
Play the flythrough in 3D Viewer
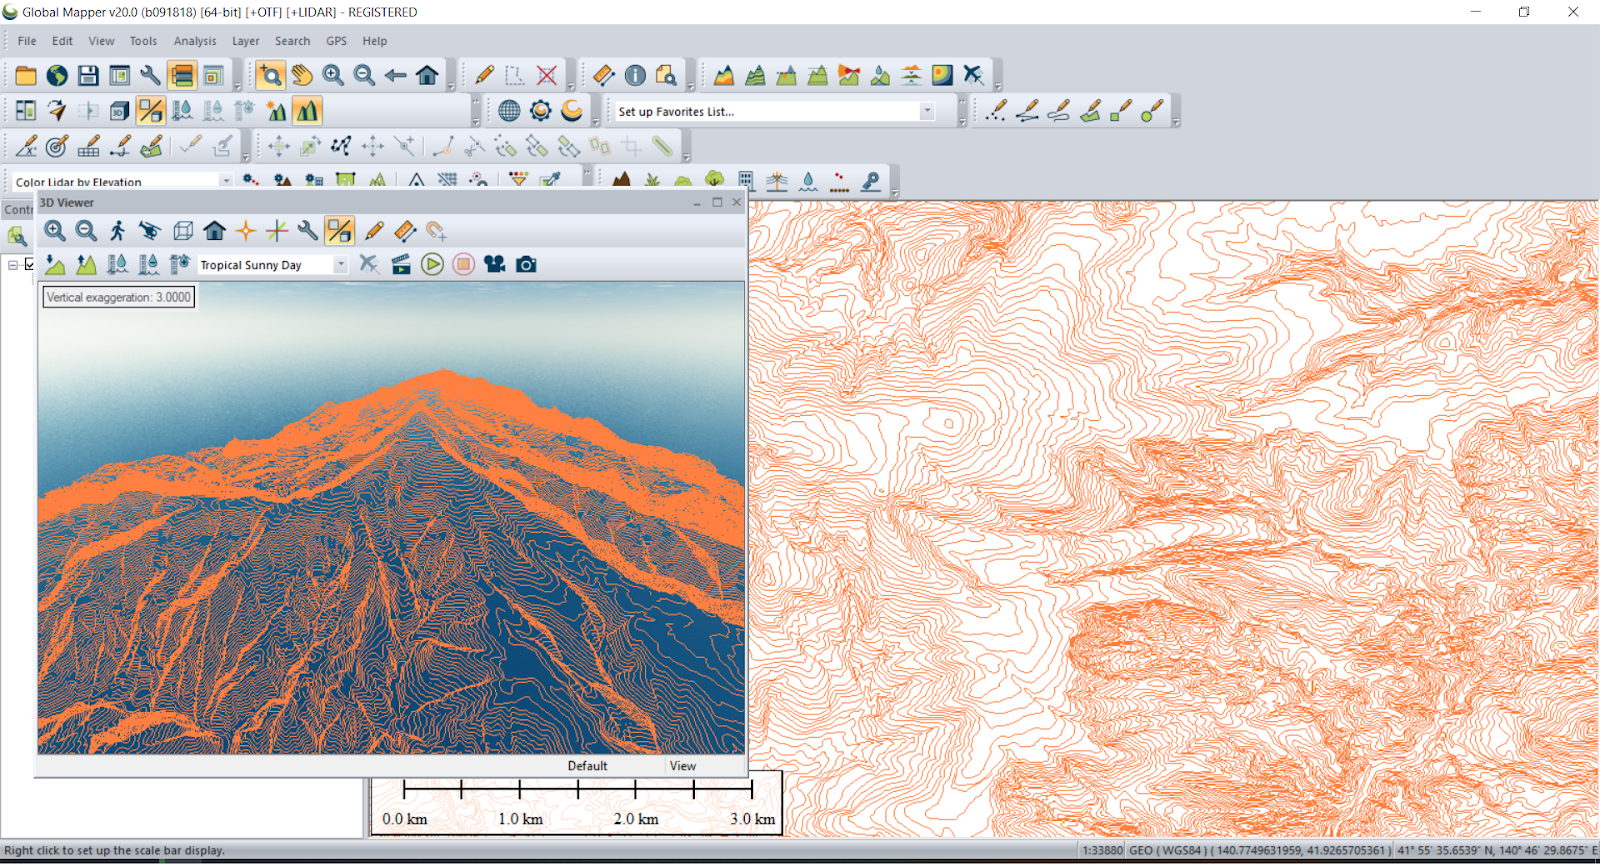[432, 264]
